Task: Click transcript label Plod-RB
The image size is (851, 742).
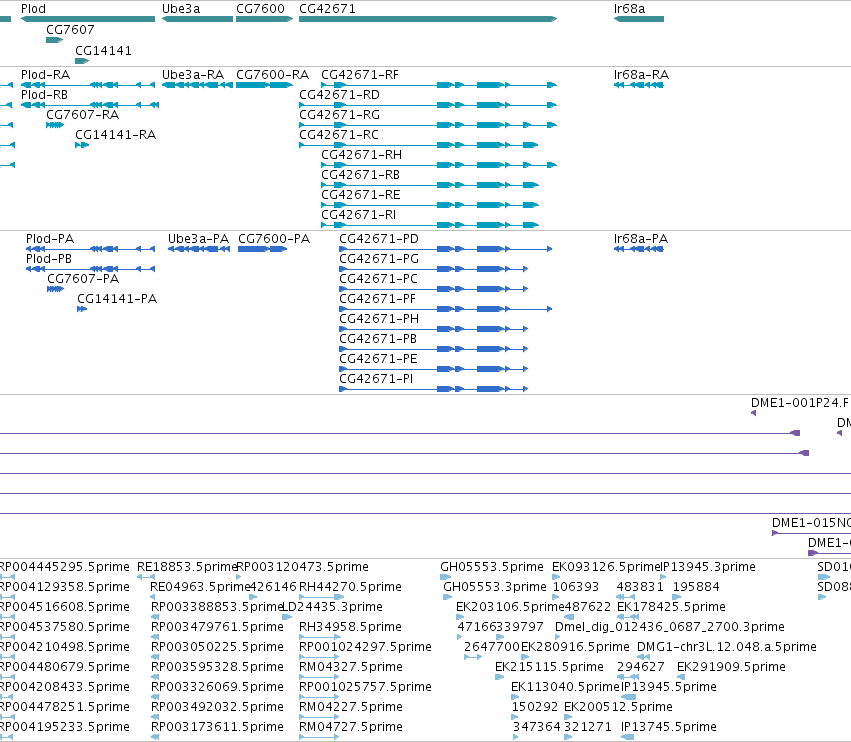Action: [x=45, y=94]
